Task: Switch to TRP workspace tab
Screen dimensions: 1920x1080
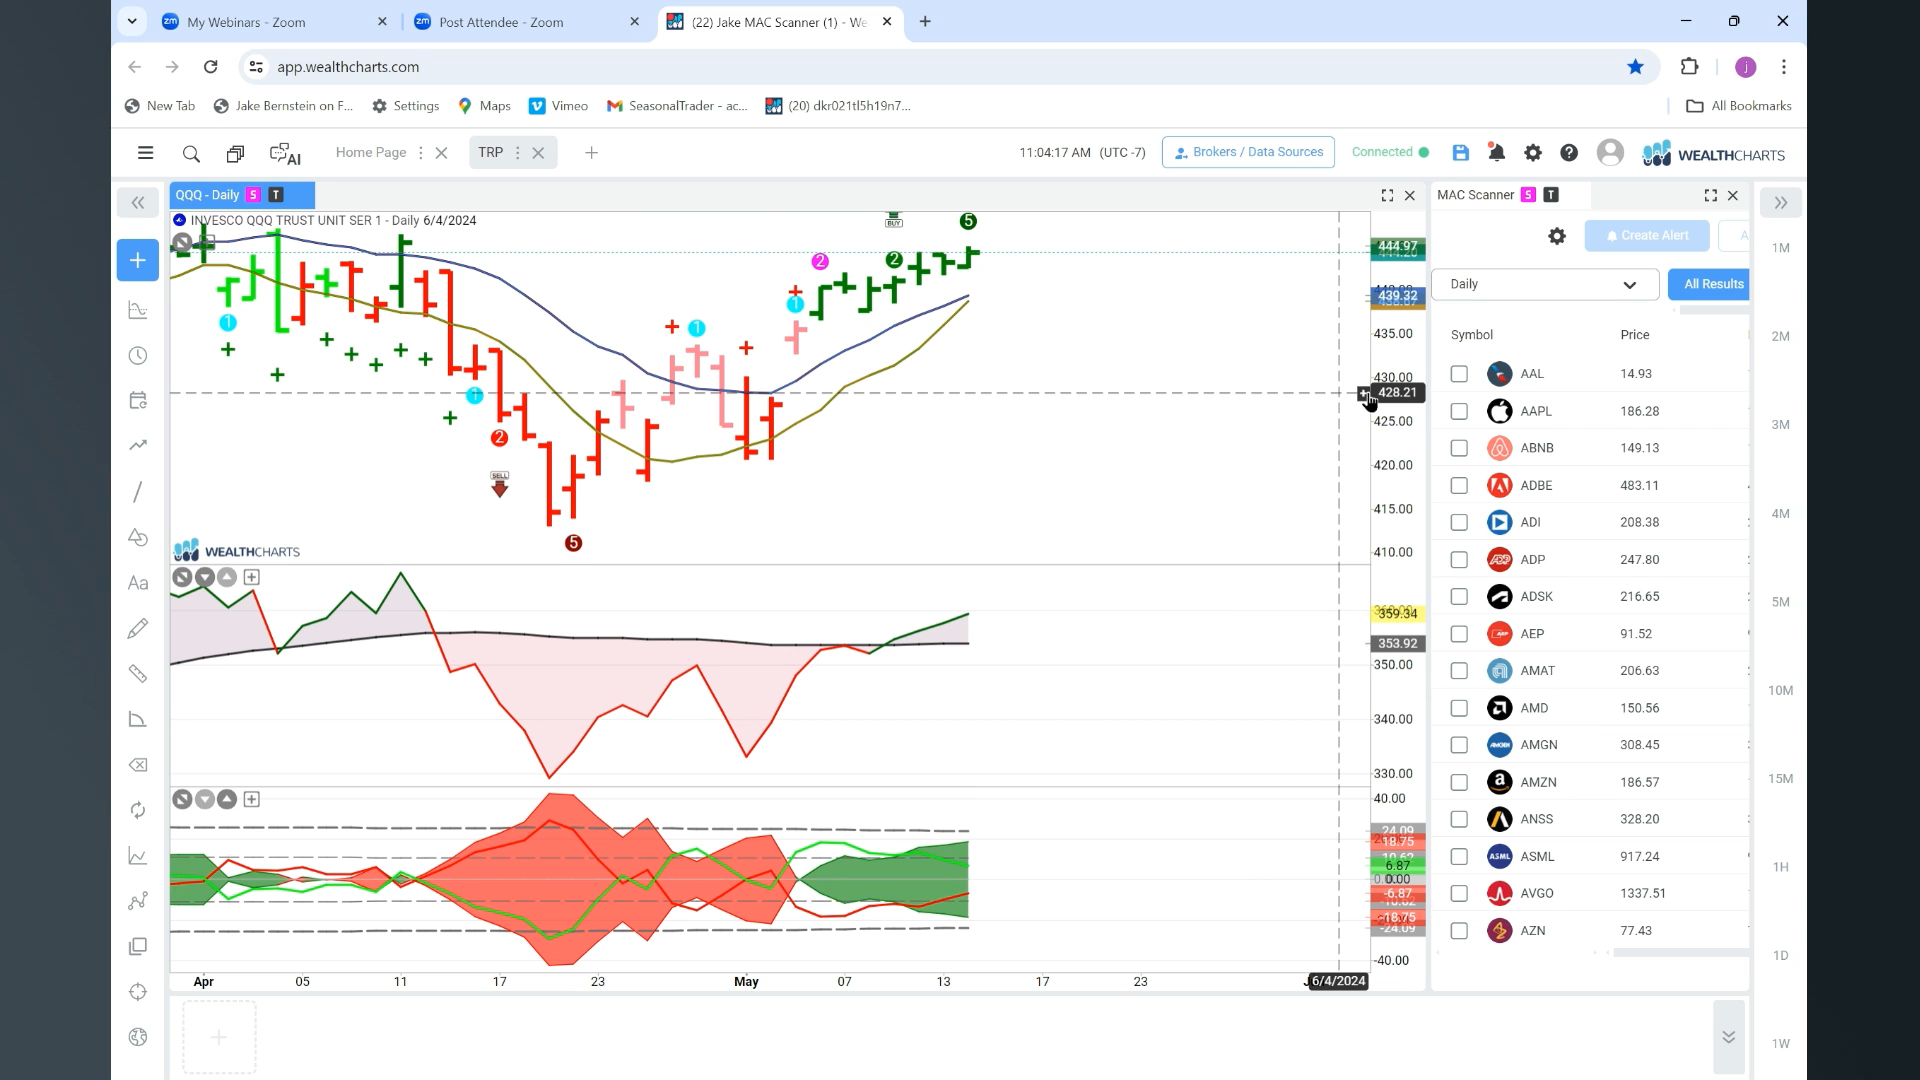Action: pyautogui.click(x=490, y=153)
